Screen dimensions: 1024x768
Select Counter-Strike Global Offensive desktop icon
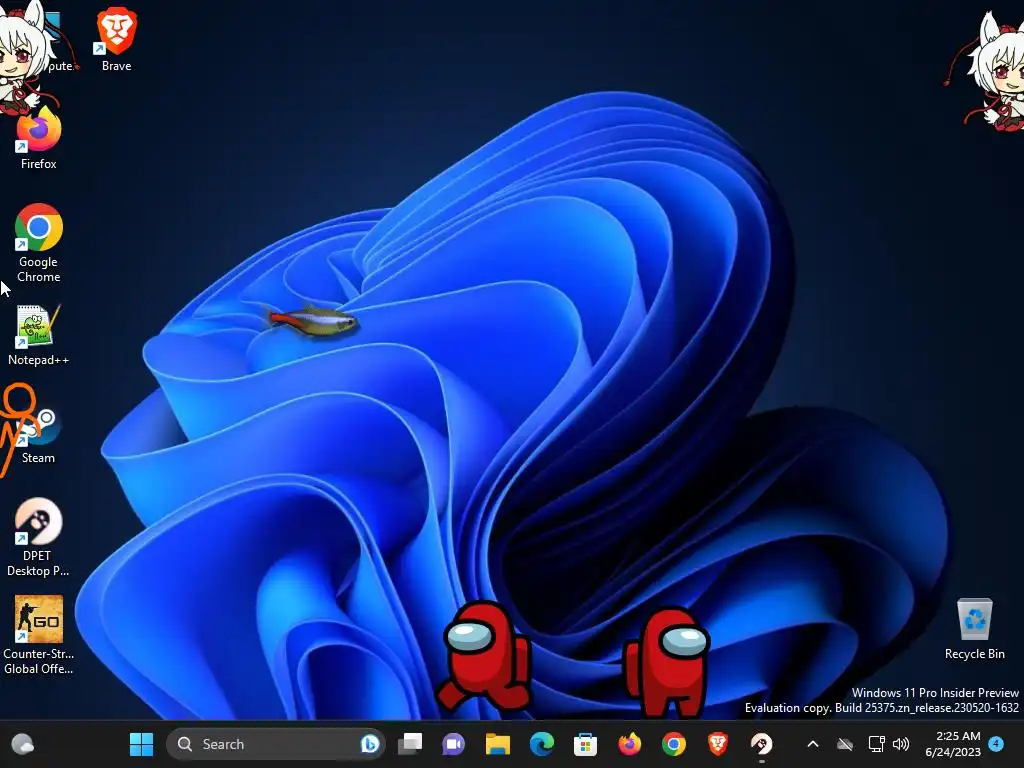tap(39, 635)
